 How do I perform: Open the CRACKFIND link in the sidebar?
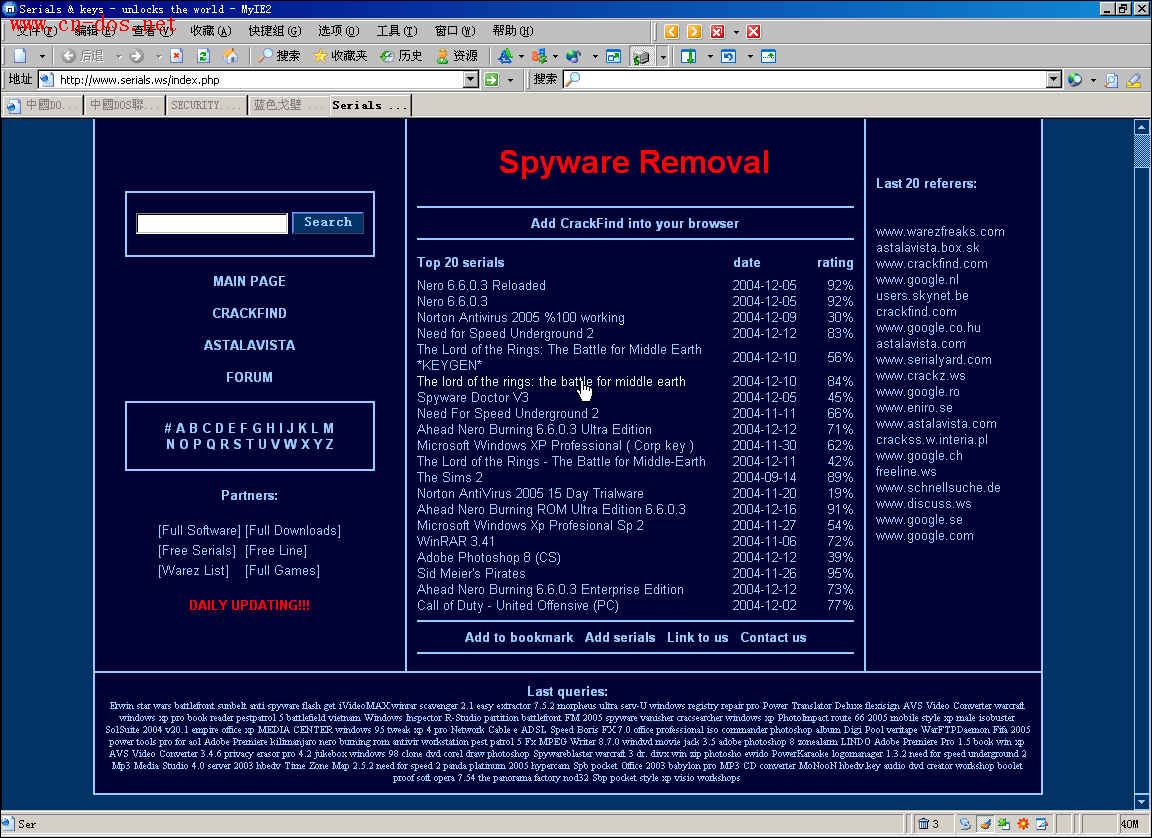[249, 314]
